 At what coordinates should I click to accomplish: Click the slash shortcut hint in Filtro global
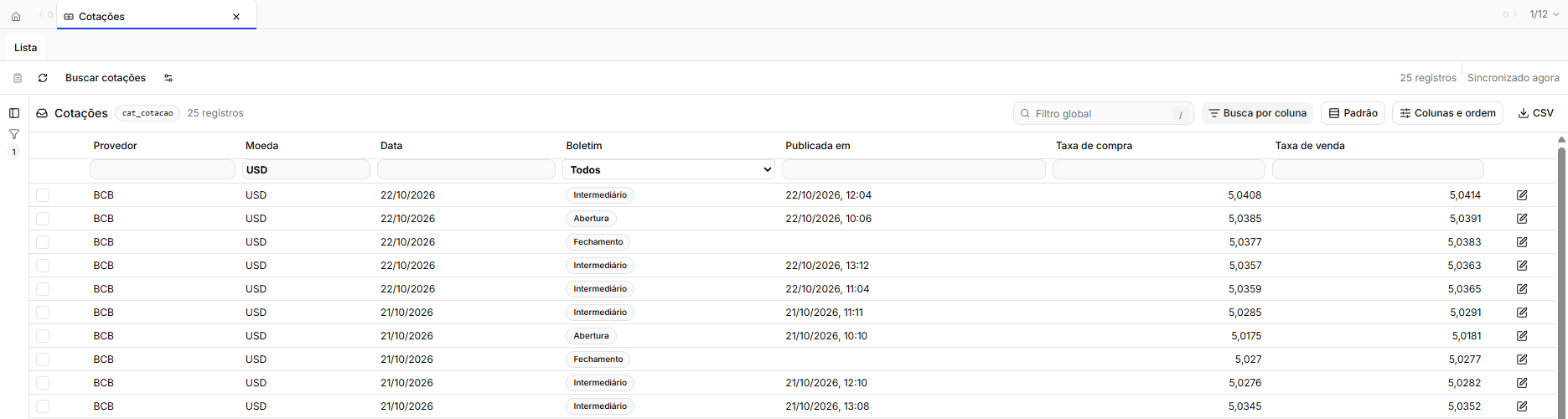pyautogui.click(x=1180, y=114)
